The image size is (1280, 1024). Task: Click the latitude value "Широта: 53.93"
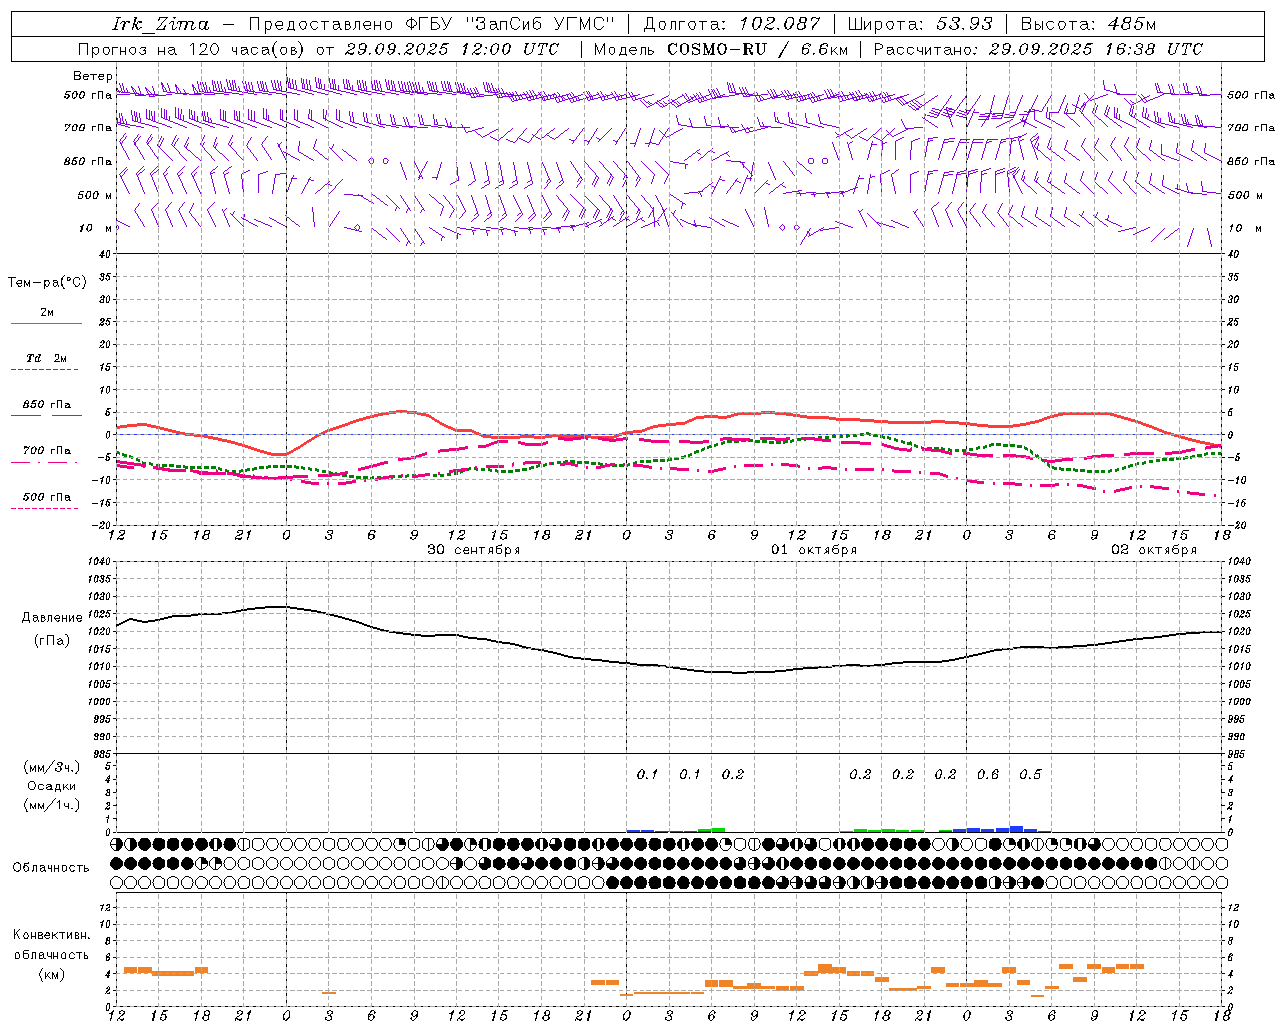pos(921,25)
